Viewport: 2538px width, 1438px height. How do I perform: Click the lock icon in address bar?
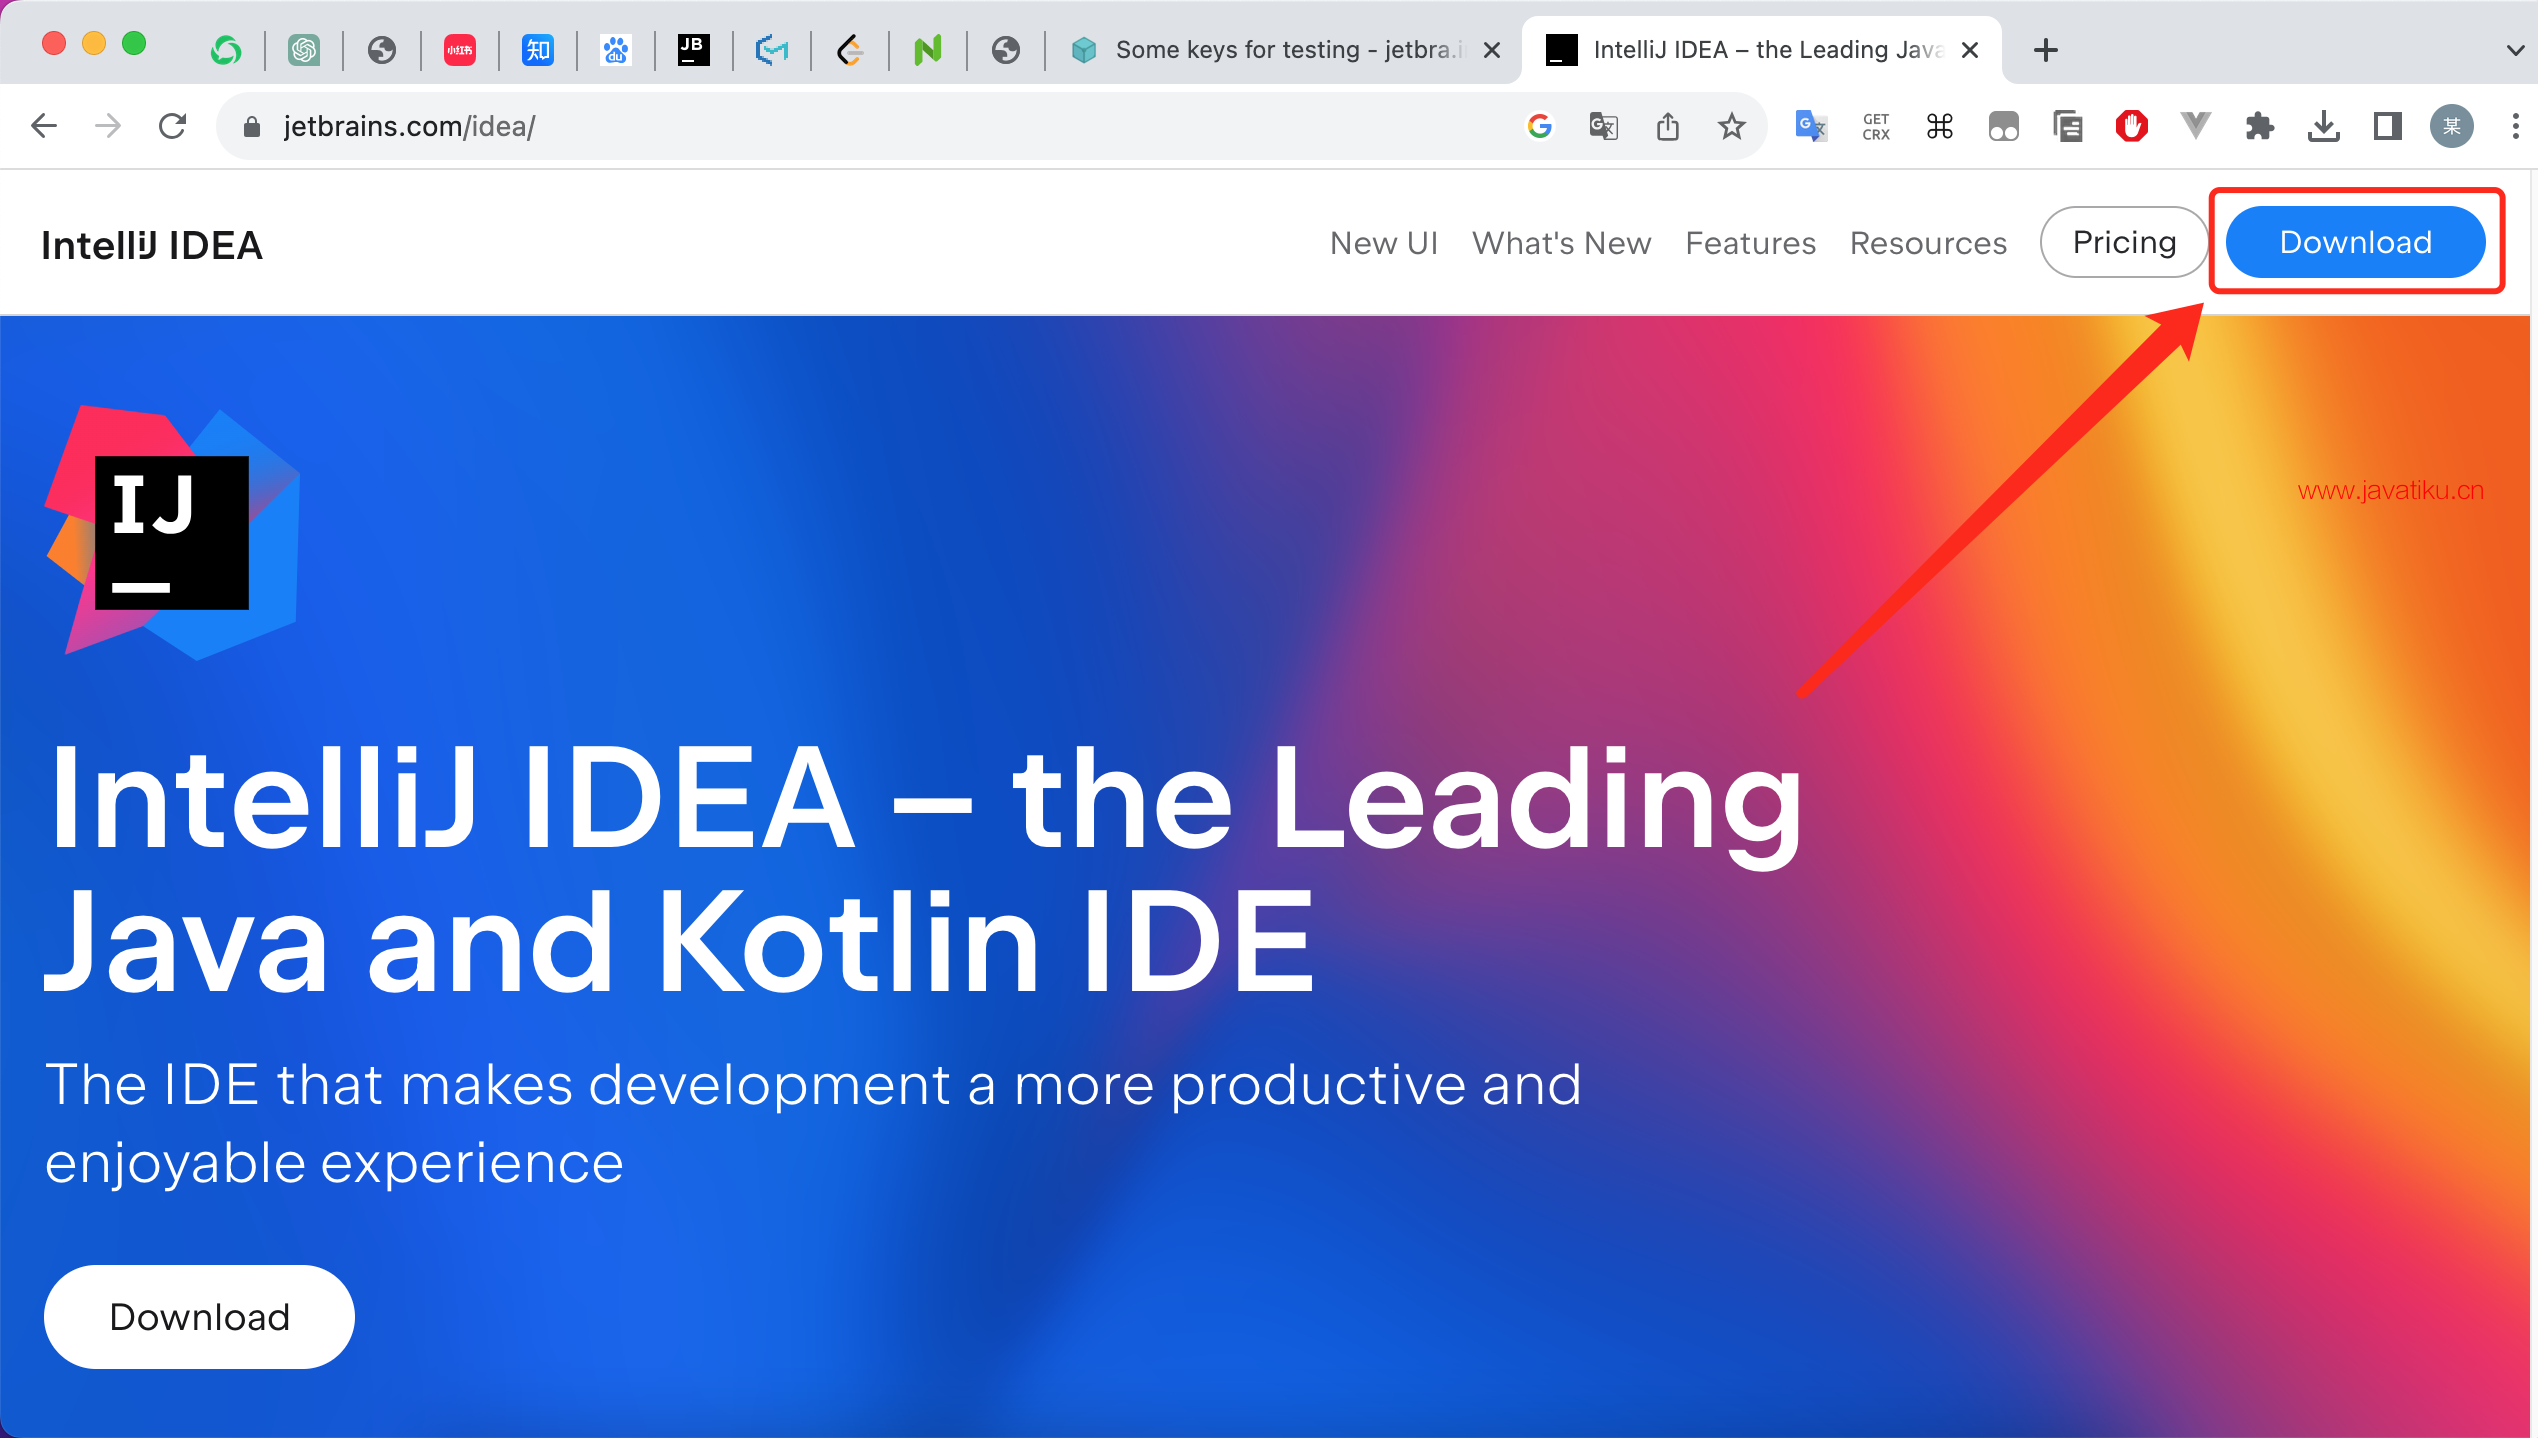point(252,126)
